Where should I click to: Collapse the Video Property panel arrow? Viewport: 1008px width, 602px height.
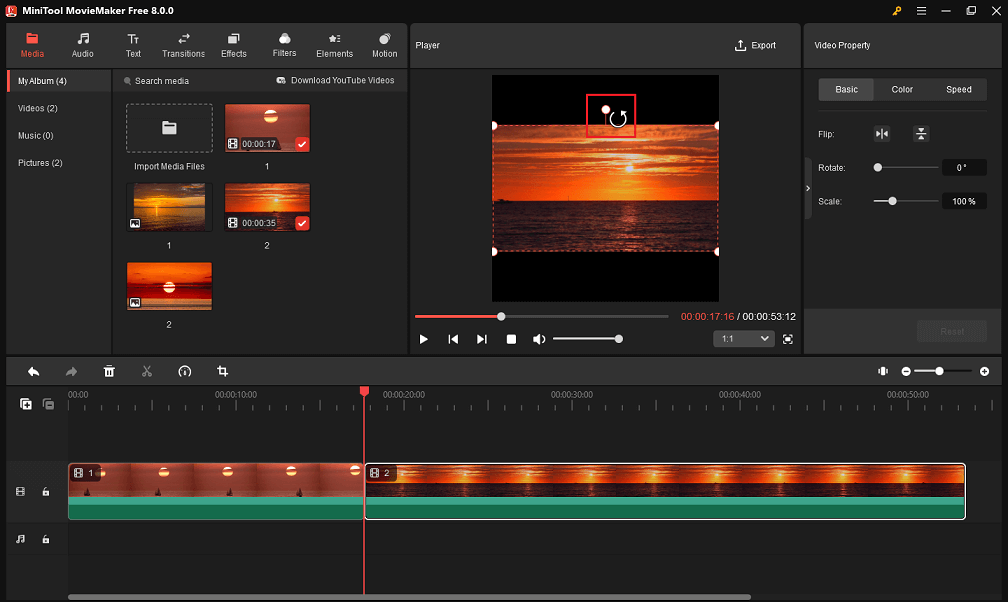(x=808, y=188)
